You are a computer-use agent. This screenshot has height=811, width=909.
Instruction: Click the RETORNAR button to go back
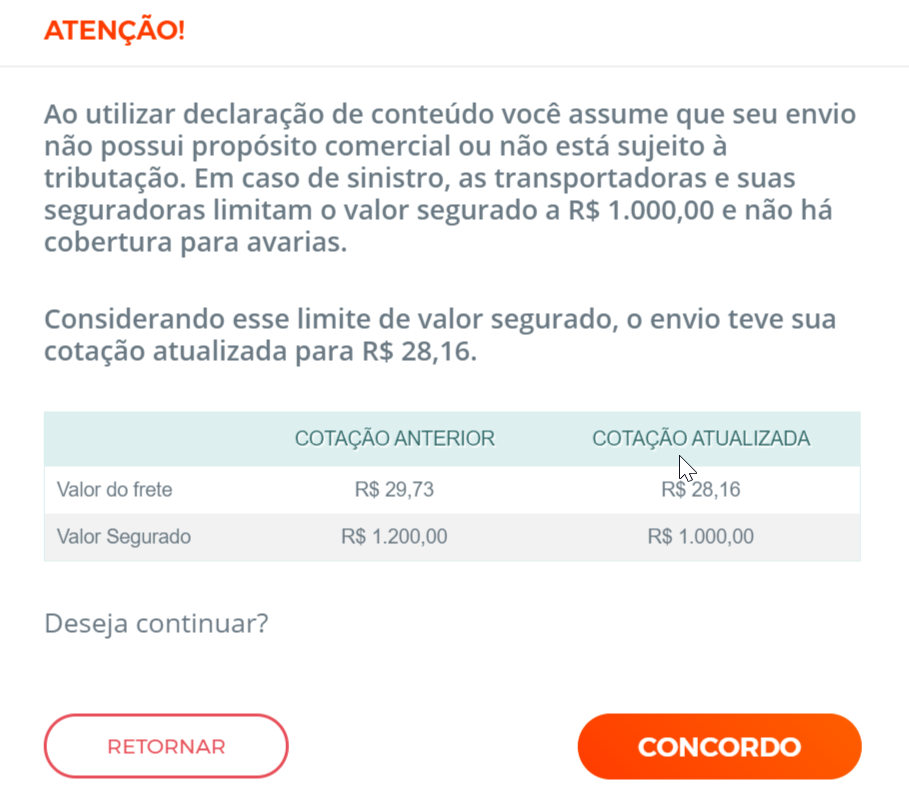point(166,746)
